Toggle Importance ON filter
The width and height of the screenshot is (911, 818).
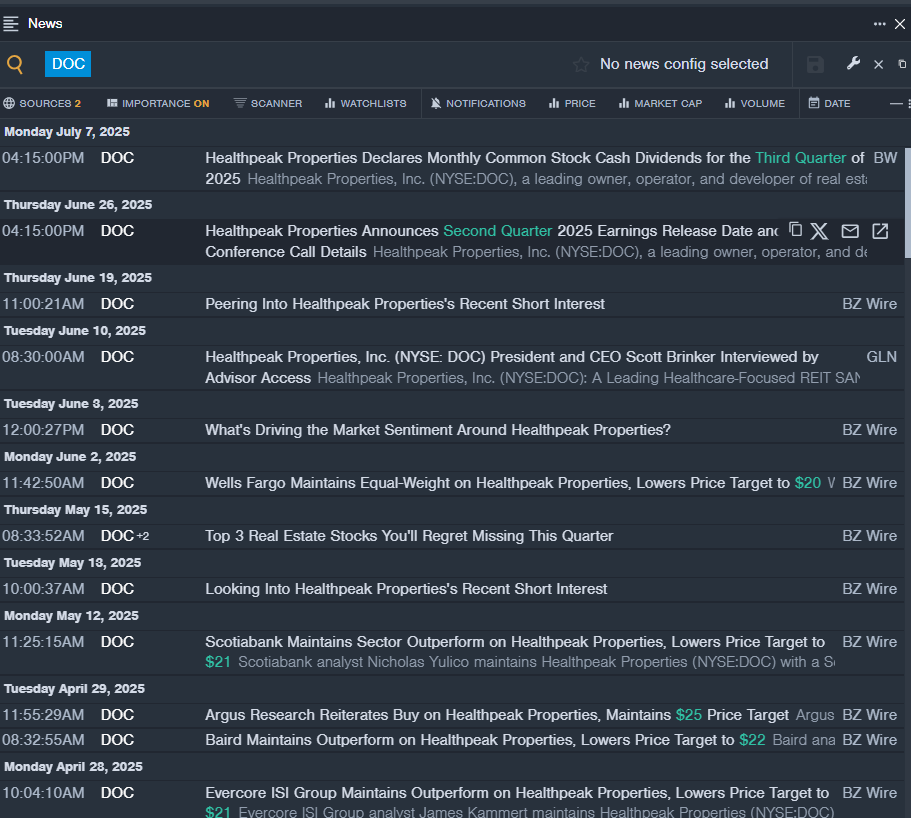pyautogui.click(x=158, y=103)
